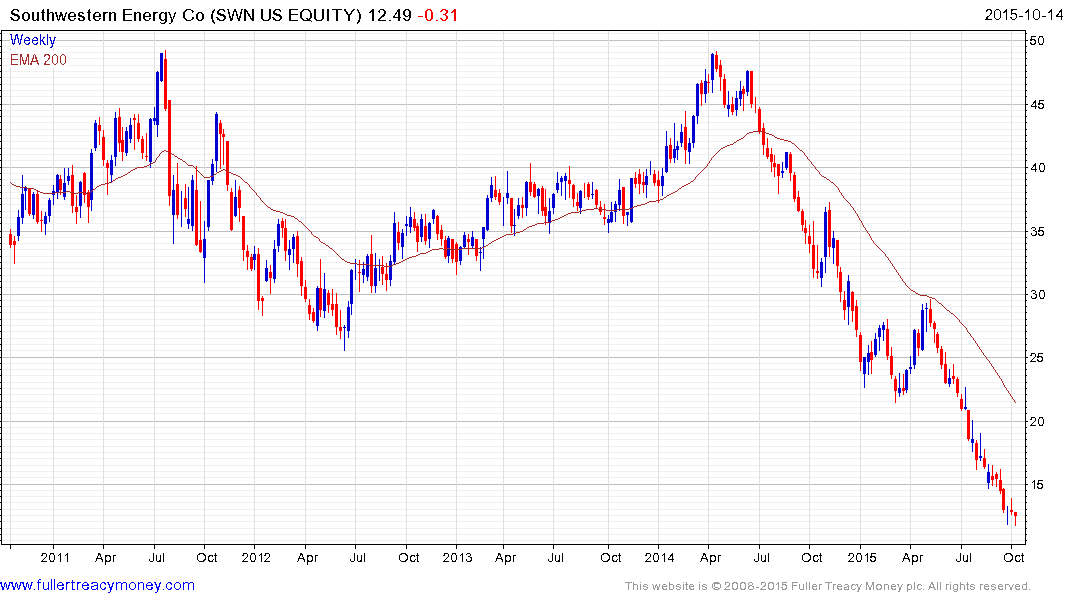Click the price change value -0.31
The height and width of the screenshot is (600, 1075).
click(438, 15)
